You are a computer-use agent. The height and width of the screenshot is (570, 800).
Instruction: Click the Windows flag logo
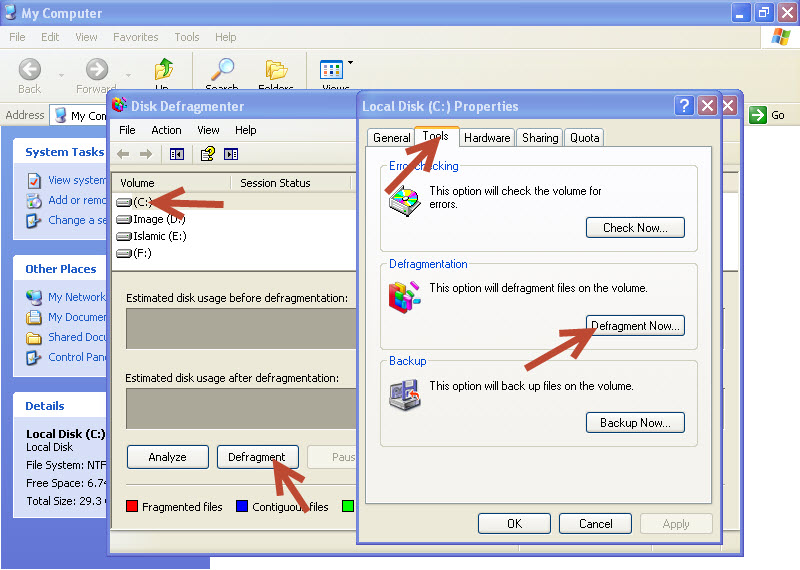[781, 37]
